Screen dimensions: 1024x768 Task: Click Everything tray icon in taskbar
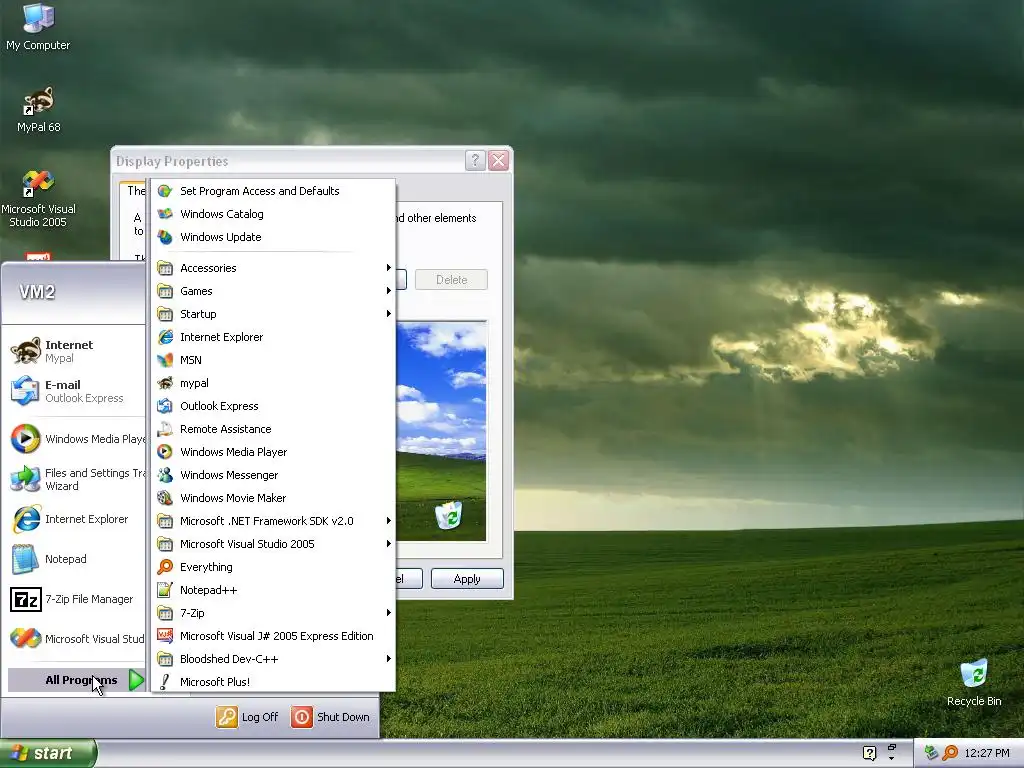950,753
